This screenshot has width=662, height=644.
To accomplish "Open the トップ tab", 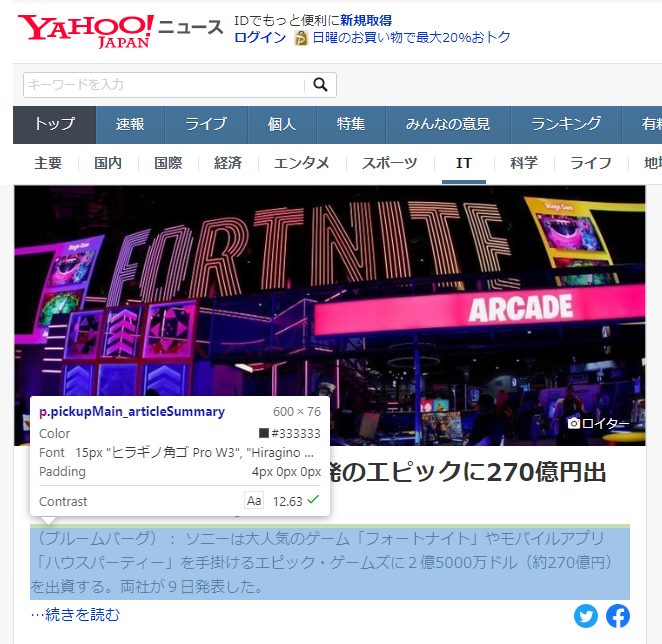I will (x=54, y=125).
